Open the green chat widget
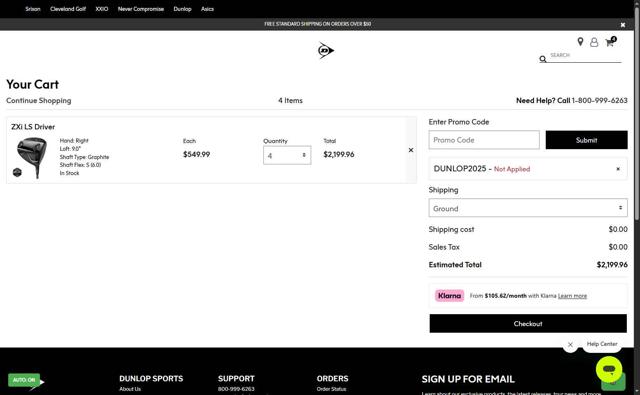The height and width of the screenshot is (395, 640). pyautogui.click(x=609, y=369)
